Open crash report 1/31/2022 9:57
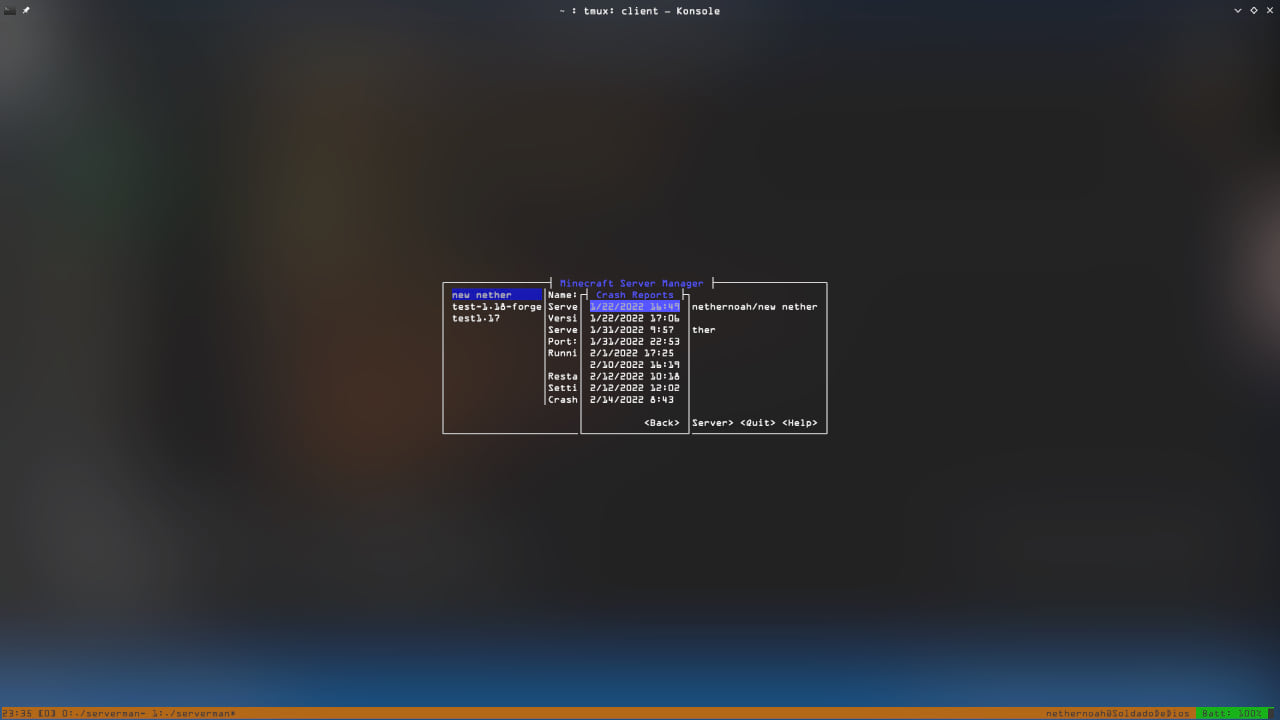Image resolution: width=1280 pixels, height=720 pixels. point(631,330)
